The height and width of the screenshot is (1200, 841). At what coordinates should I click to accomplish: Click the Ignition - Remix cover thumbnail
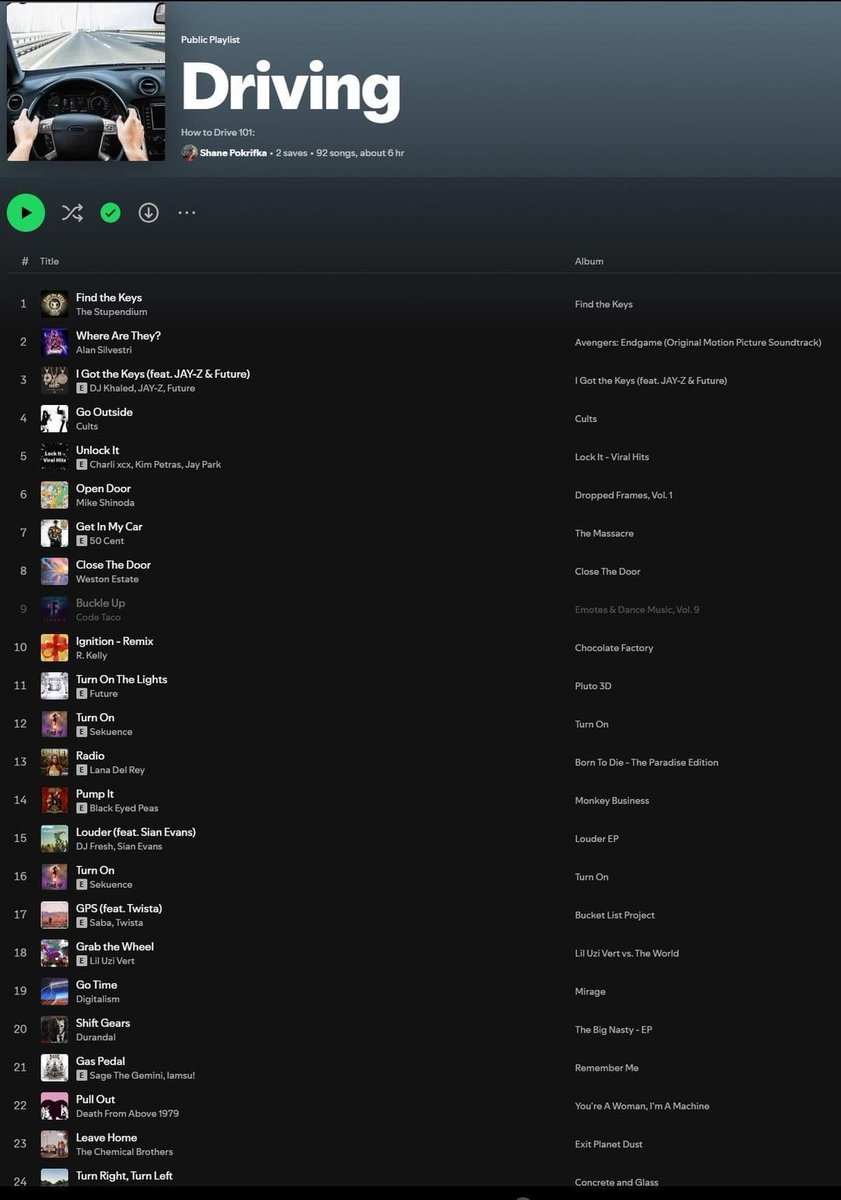(54, 648)
